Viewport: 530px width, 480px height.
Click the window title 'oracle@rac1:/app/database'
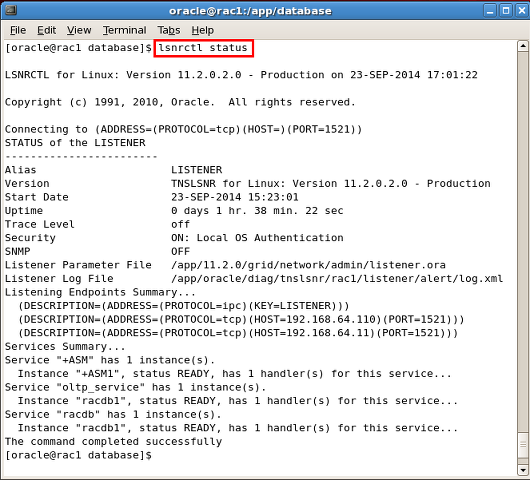tap(250, 11)
